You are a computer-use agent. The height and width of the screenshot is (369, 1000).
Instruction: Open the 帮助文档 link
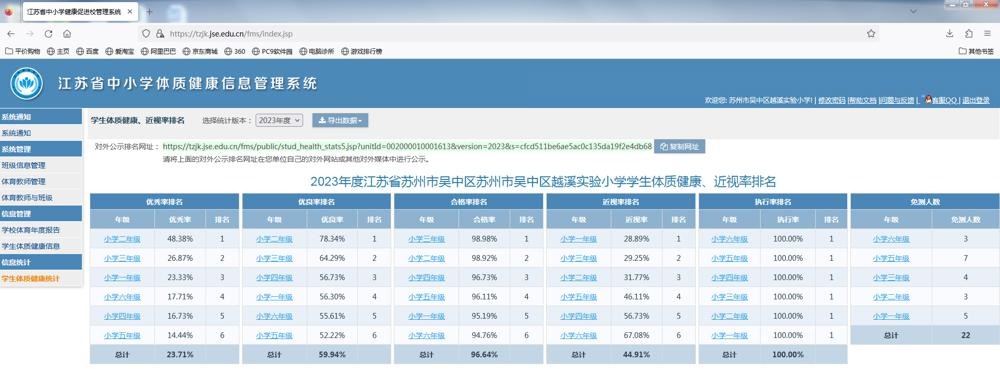pos(862,100)
